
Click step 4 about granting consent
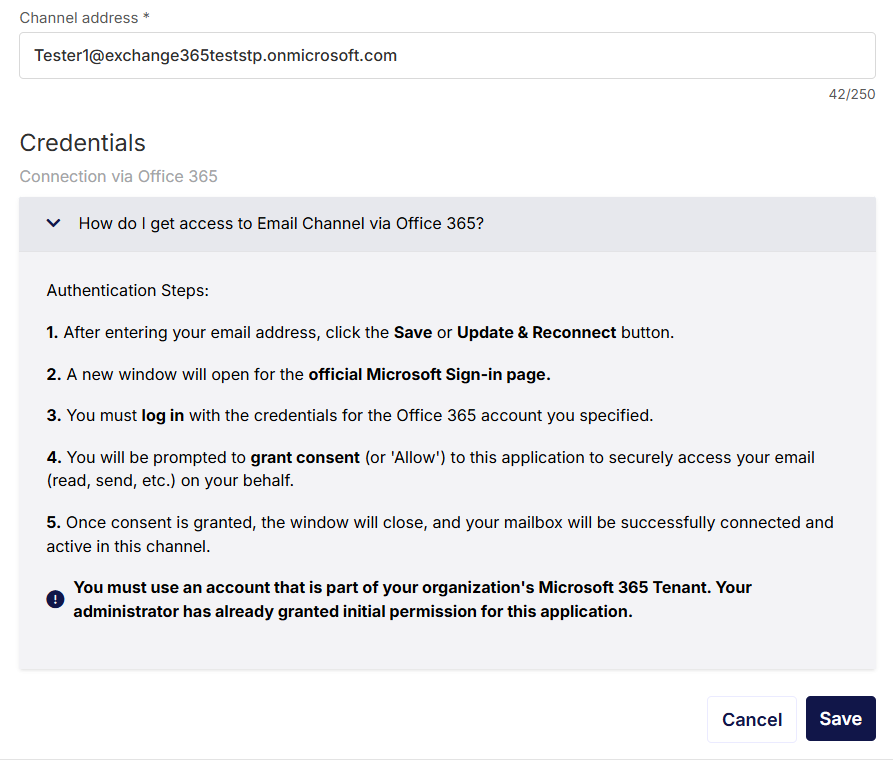[x=431, y=469]
